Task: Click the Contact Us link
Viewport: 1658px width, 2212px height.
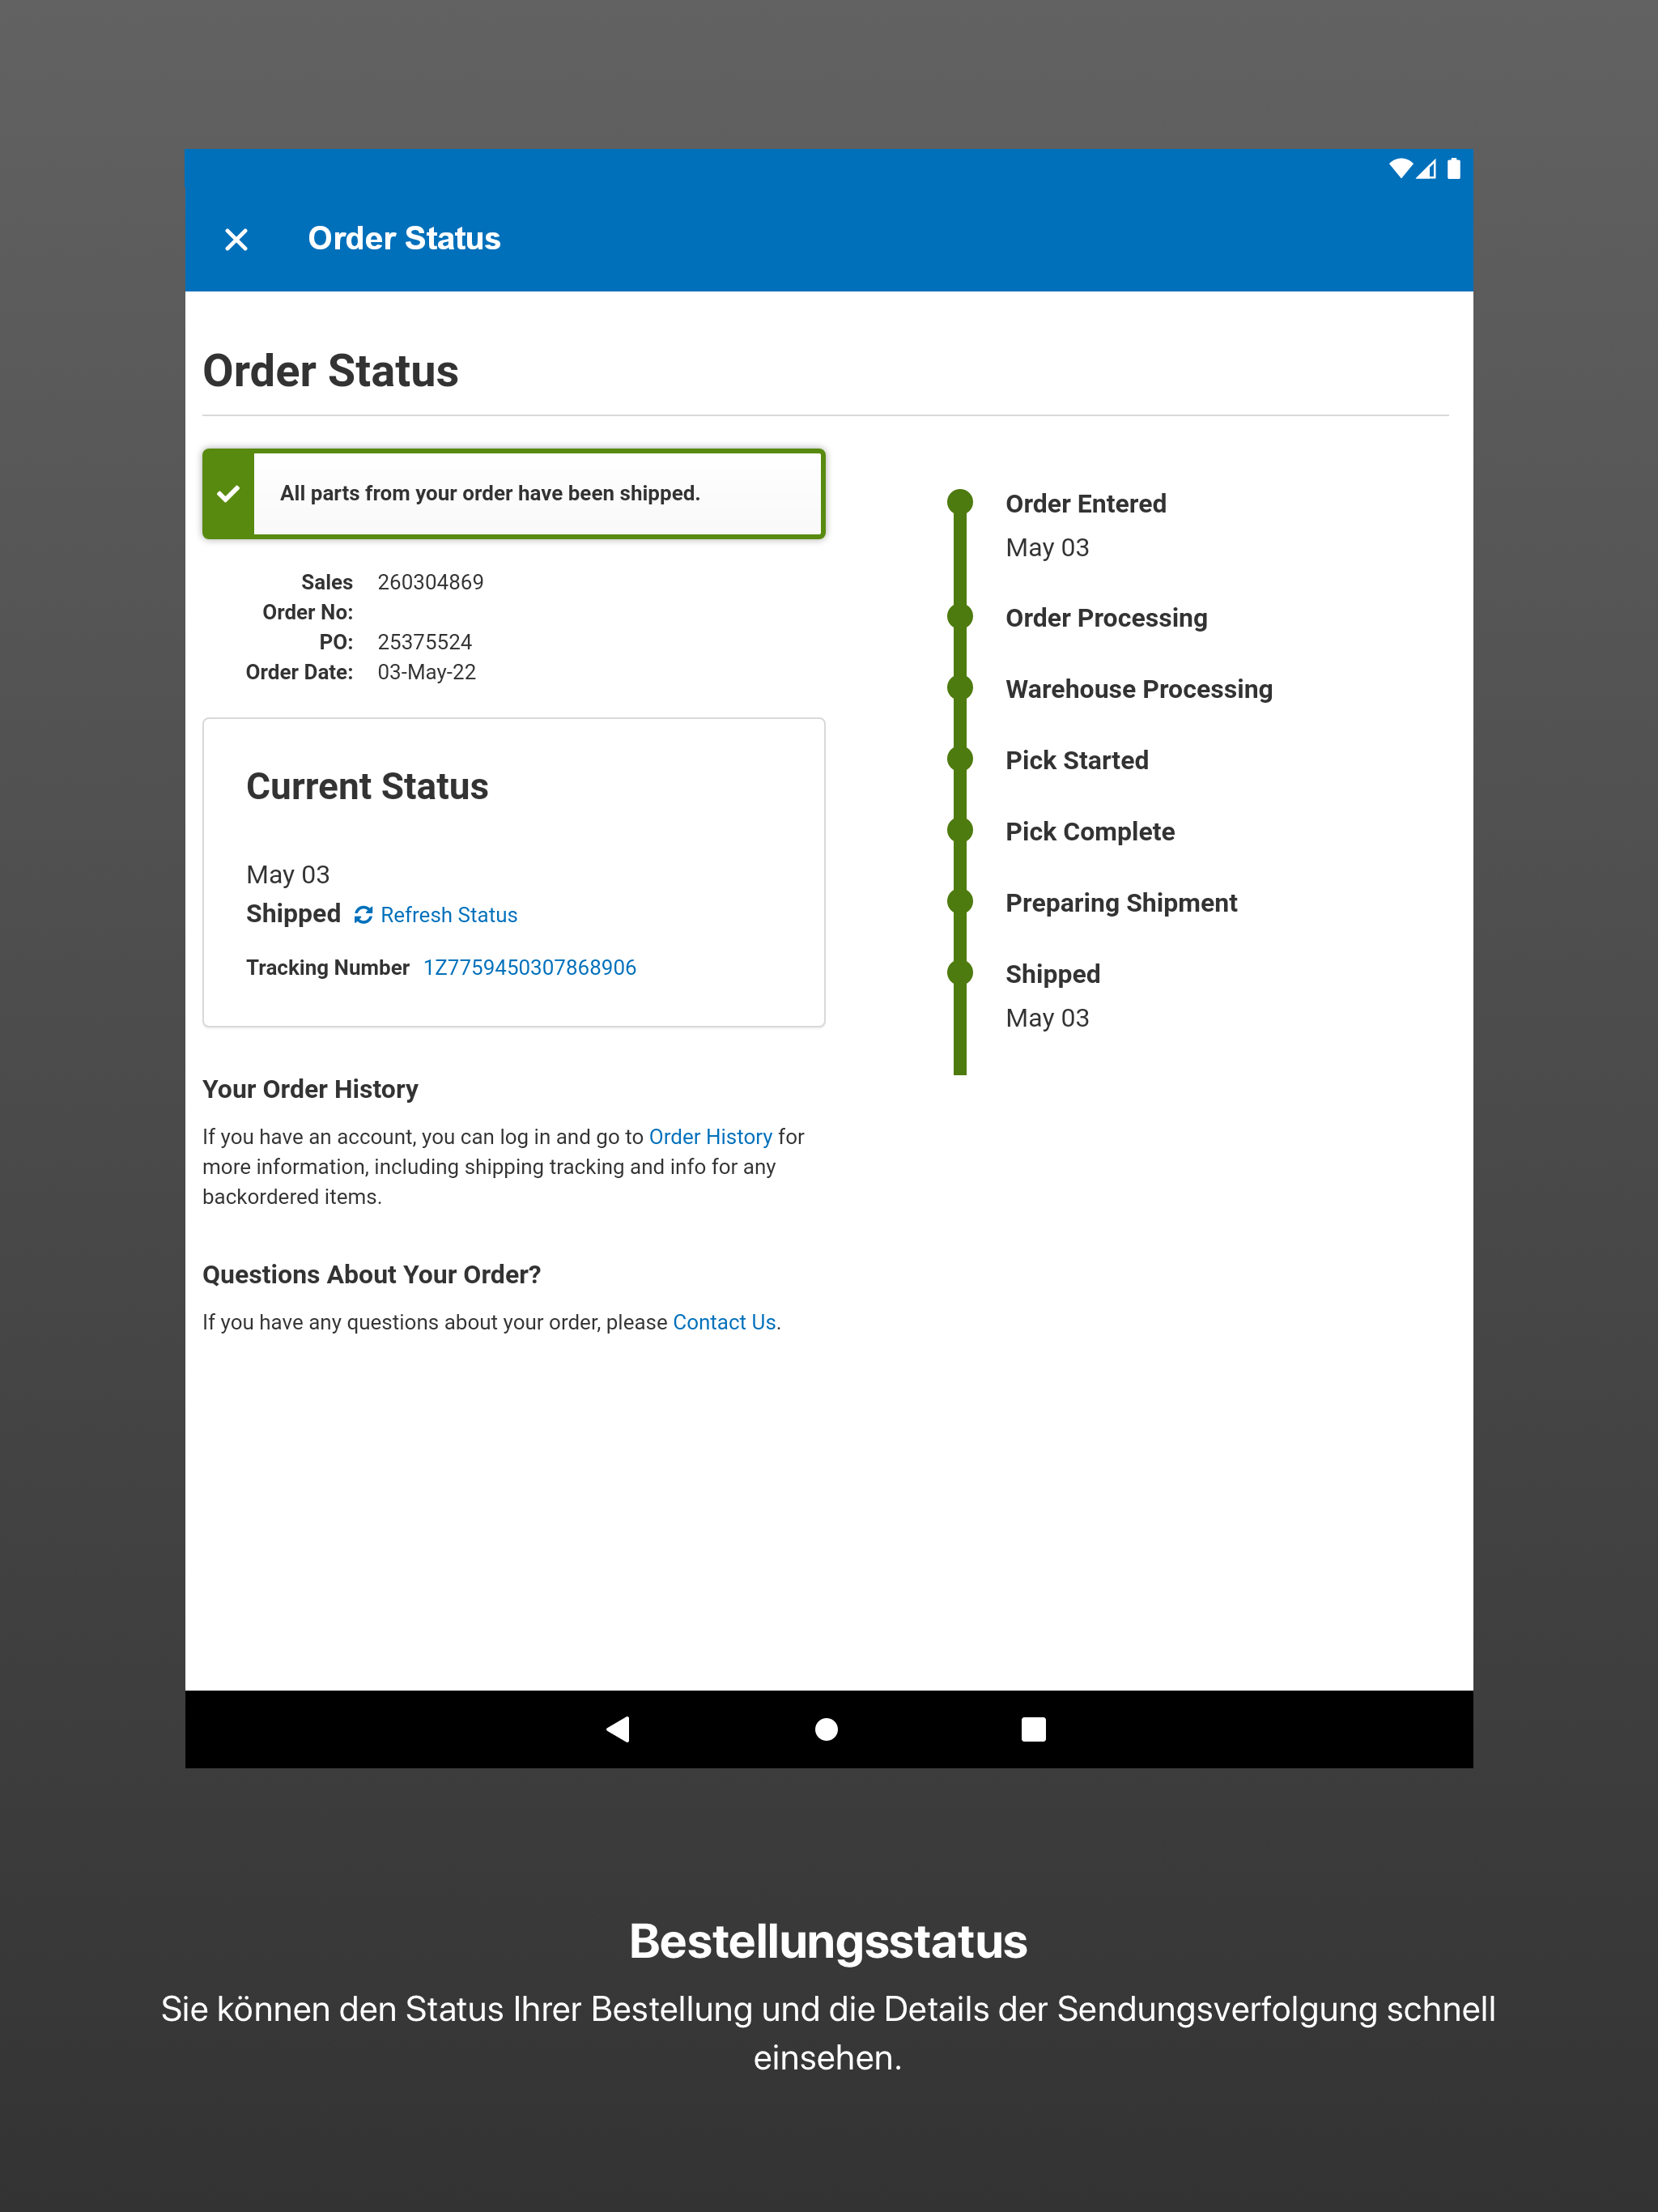Action: (x=724, y=1322)
